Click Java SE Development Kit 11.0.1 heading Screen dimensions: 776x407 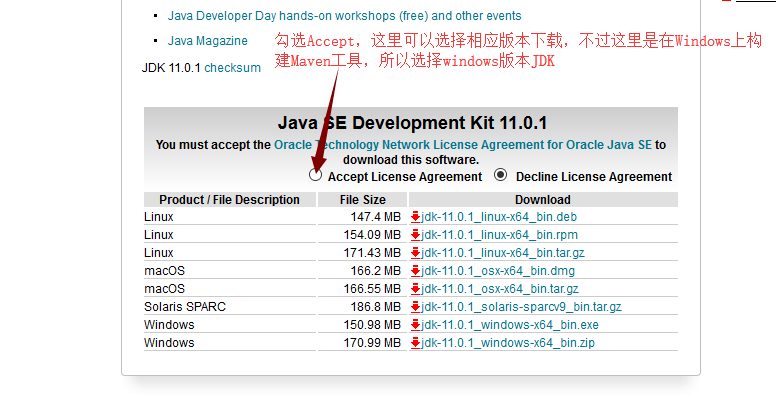(412, 123)
